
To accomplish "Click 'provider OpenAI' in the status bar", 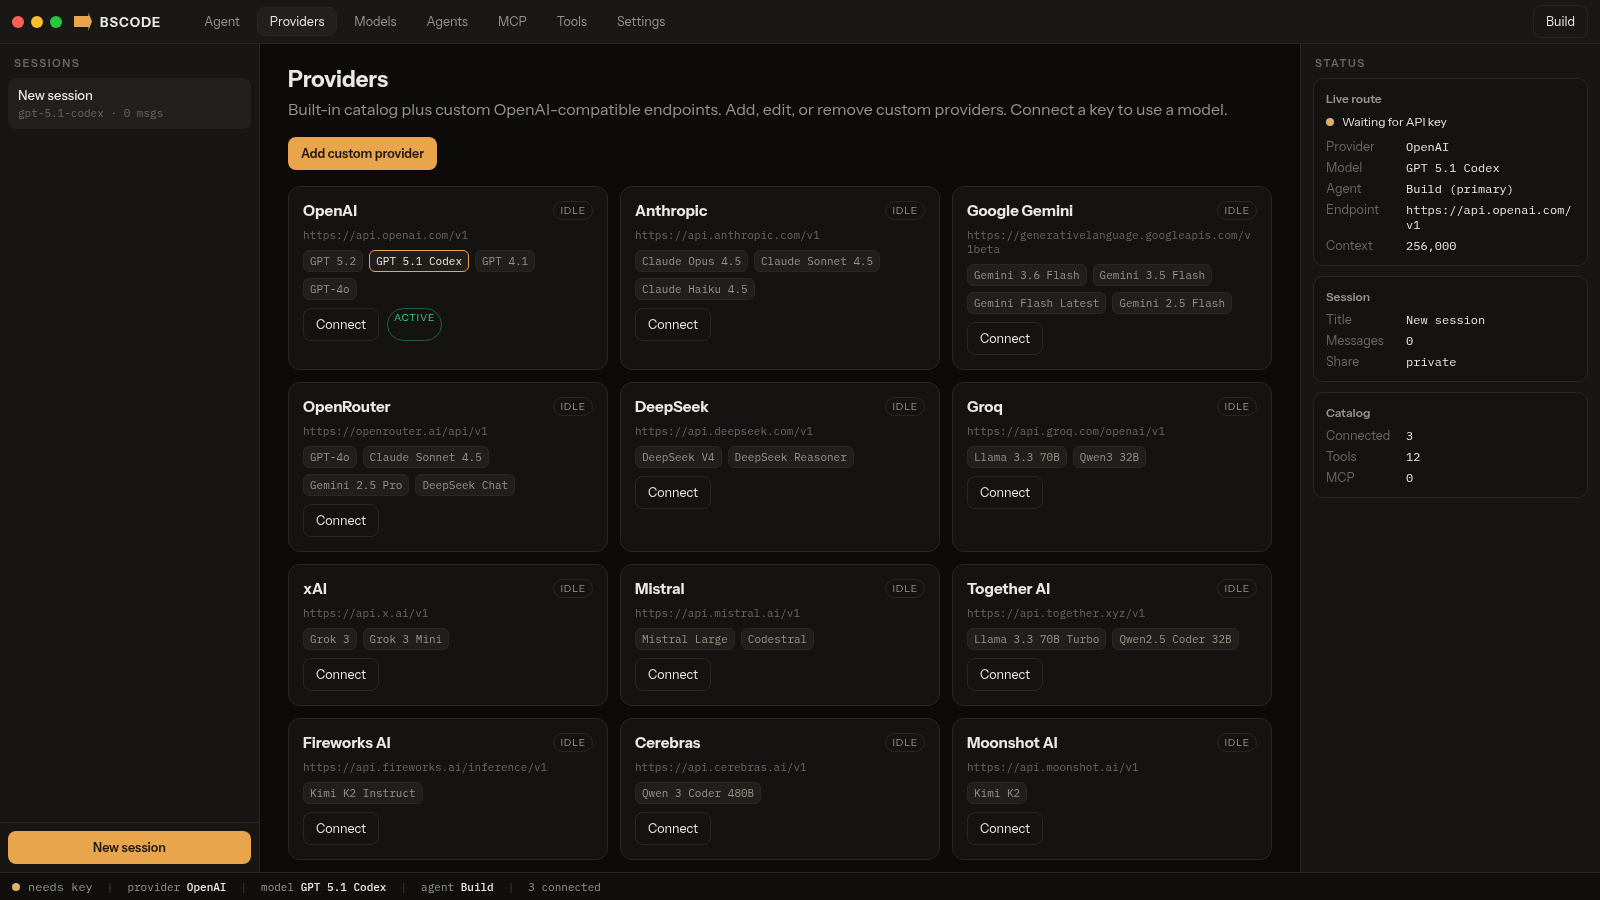I will tap(177, 887).
